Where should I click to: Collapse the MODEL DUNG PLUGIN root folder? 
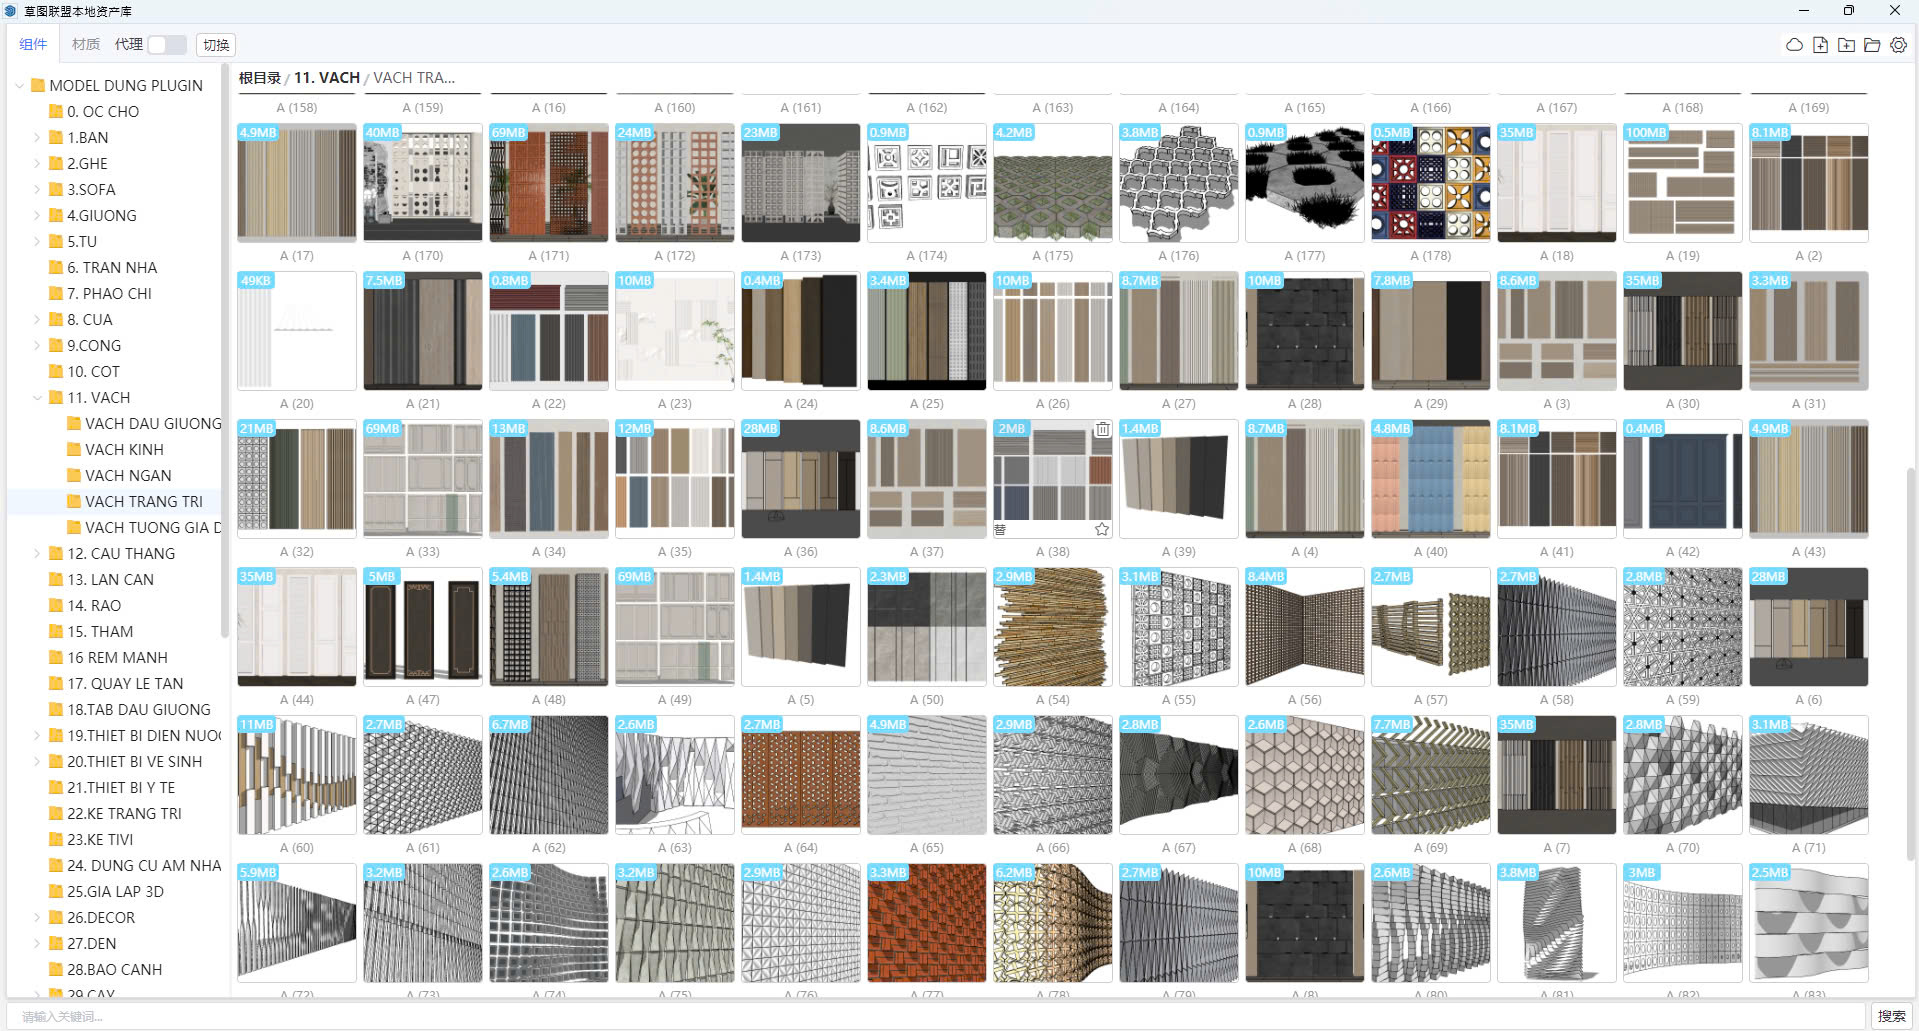click(x=19, y=86)
